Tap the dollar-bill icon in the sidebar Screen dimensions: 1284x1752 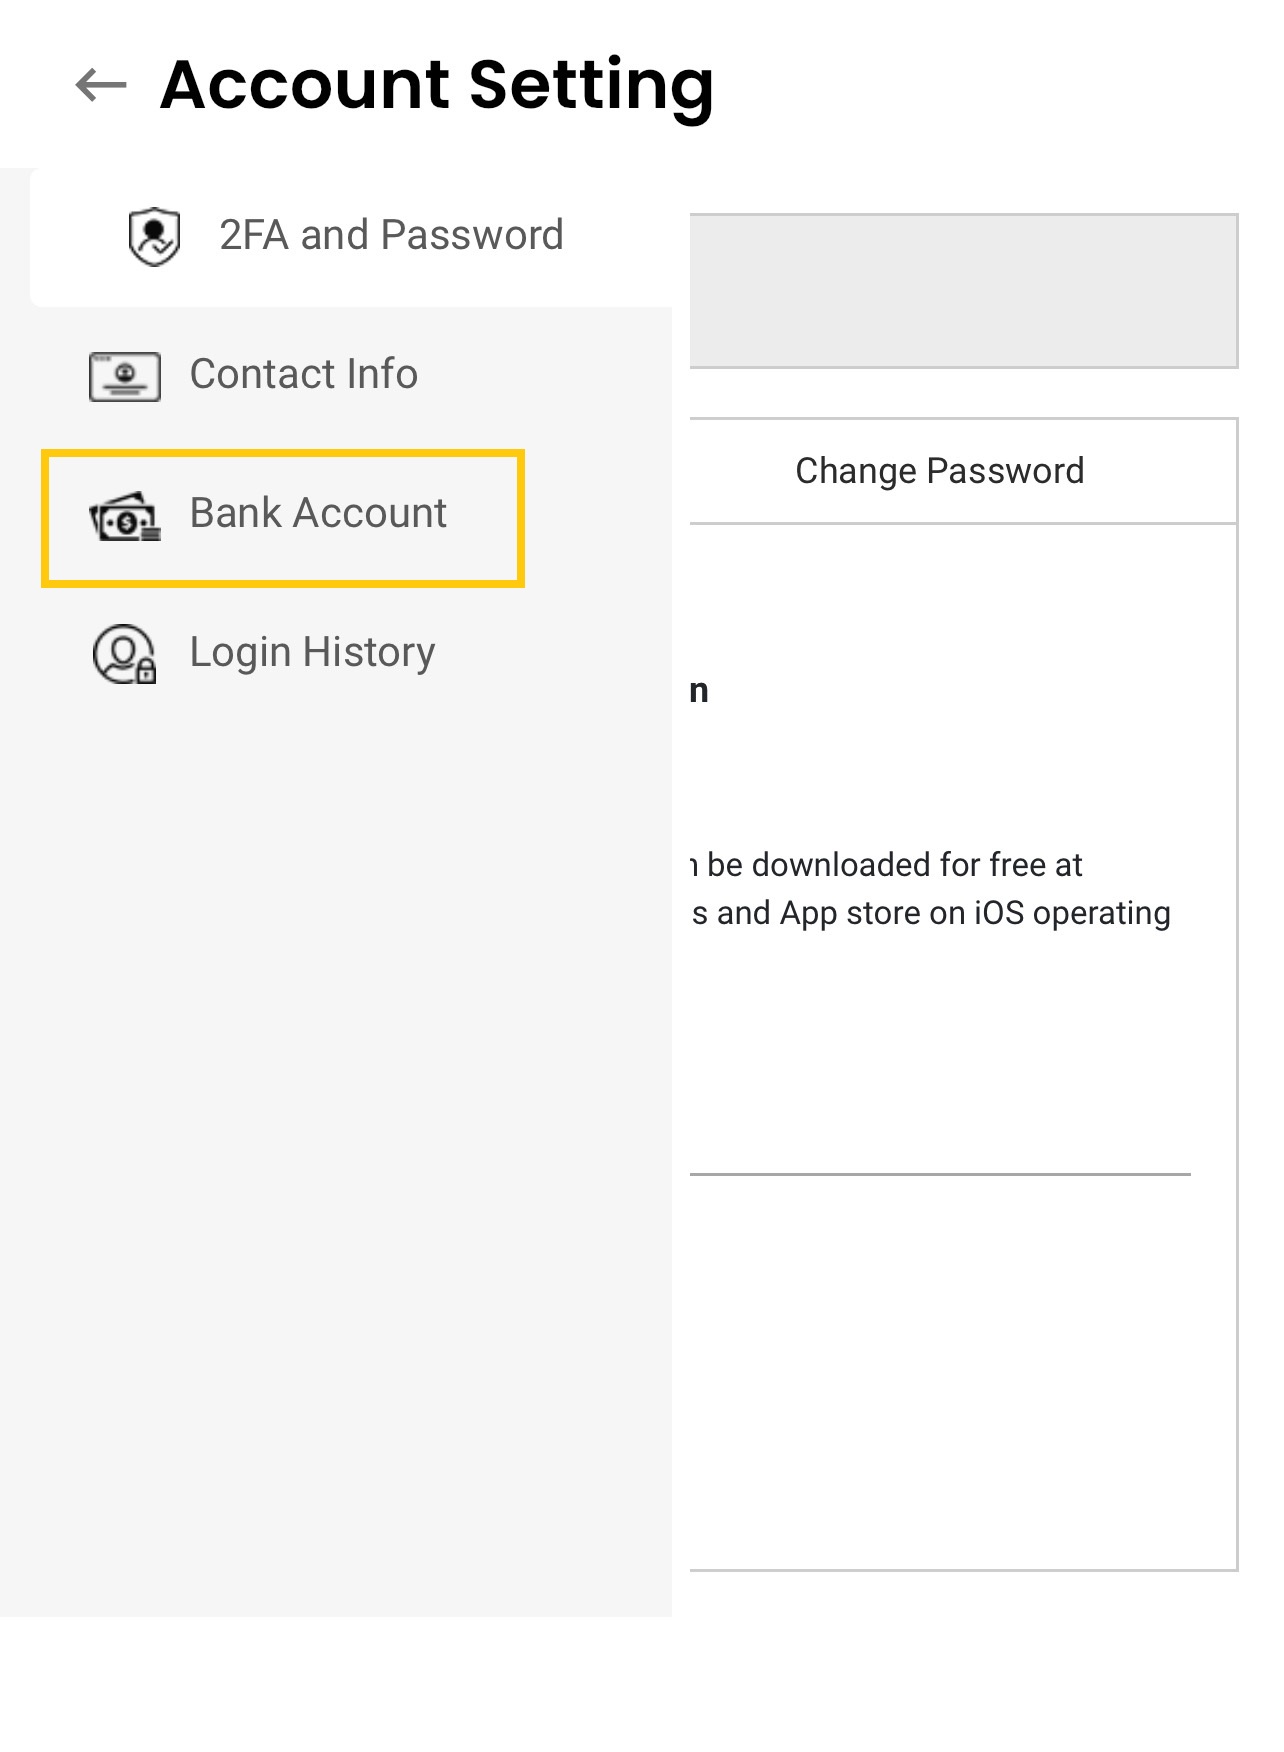(x=125, y=516)
